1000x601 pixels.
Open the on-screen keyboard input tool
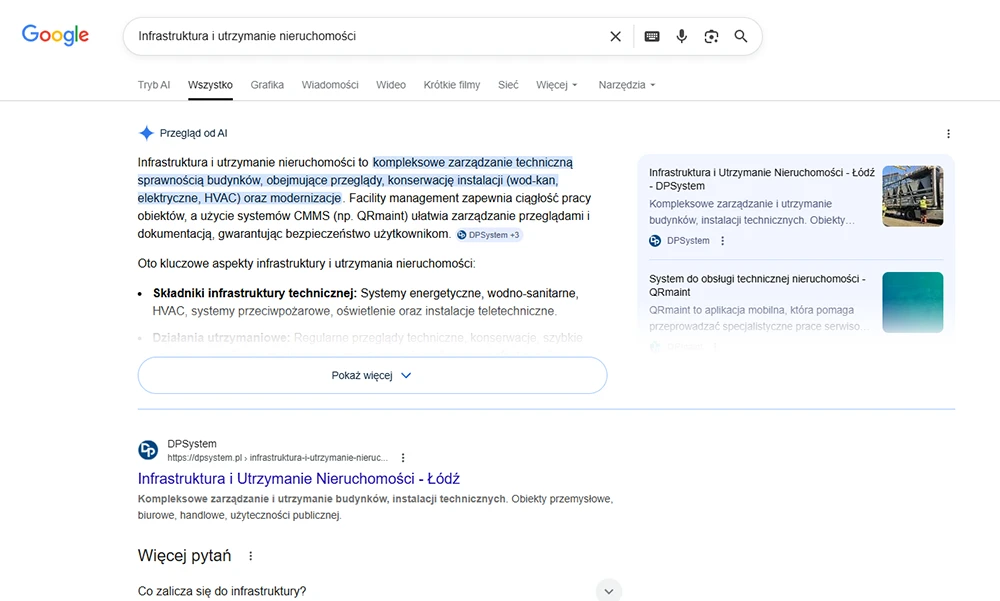[x=652, y=36]
